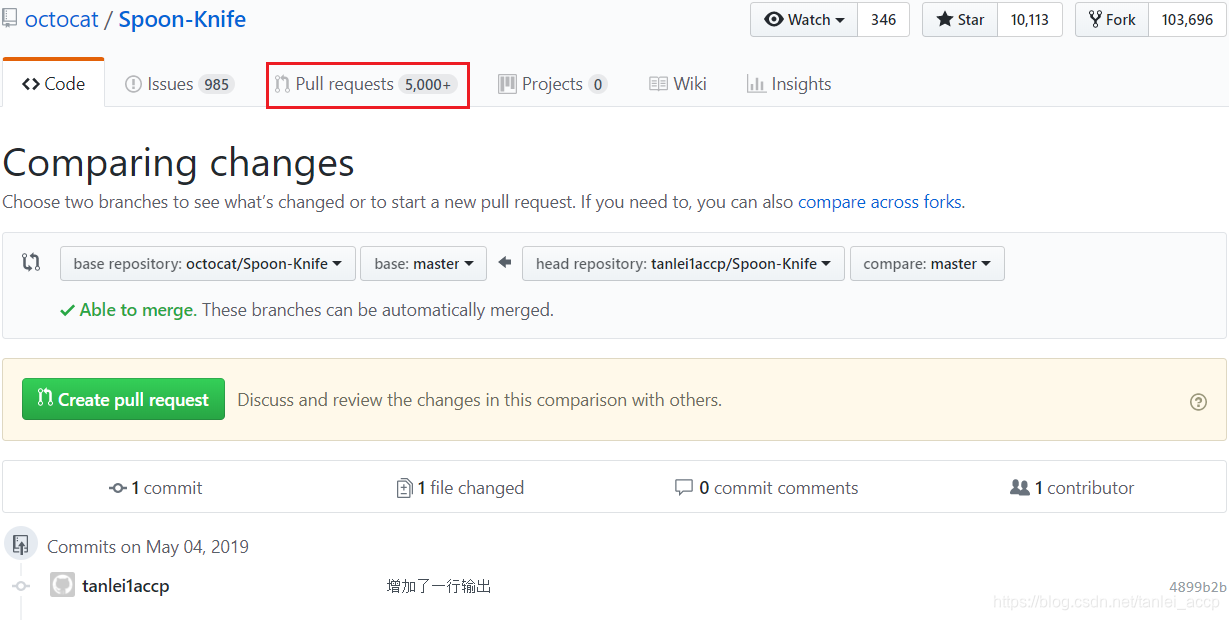Open the Watch dropdown button
This screenshot has height=620, width=1229.
[x=804, y=19]
